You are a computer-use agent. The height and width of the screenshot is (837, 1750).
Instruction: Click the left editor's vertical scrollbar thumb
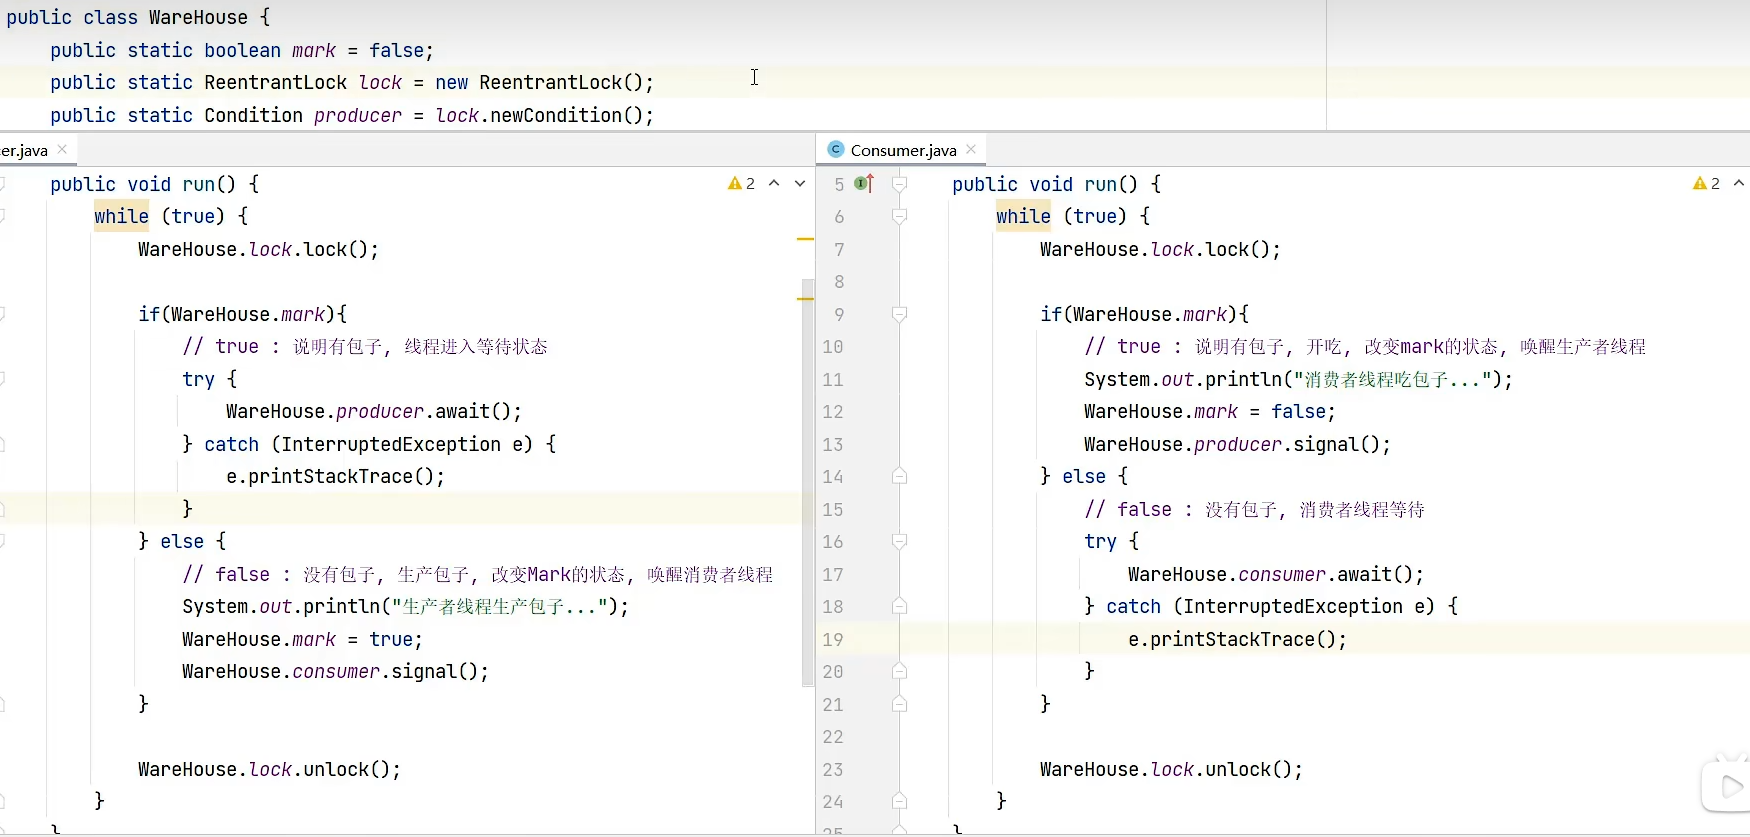click(x=807, y=480)
